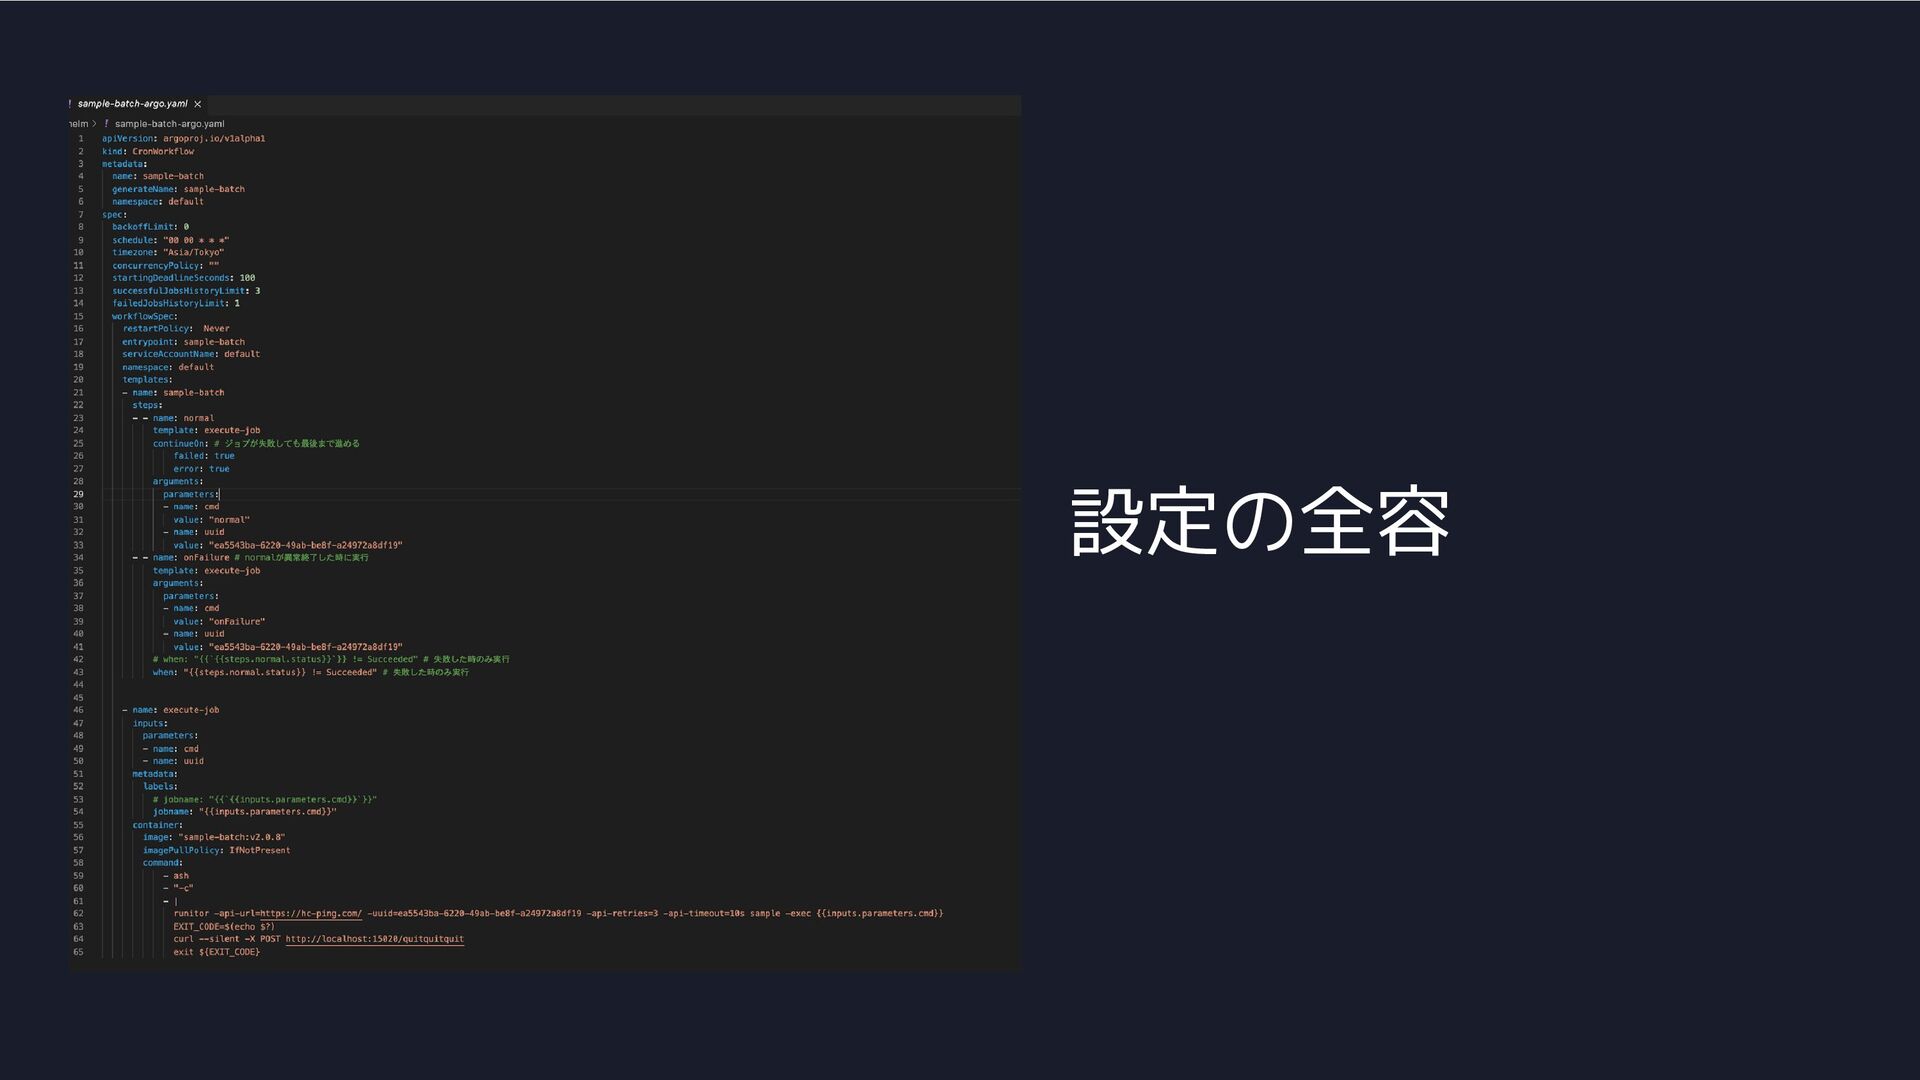Open the localhost:15020/quitquitquit link
1920x1080 pixels.
(374, 940)
